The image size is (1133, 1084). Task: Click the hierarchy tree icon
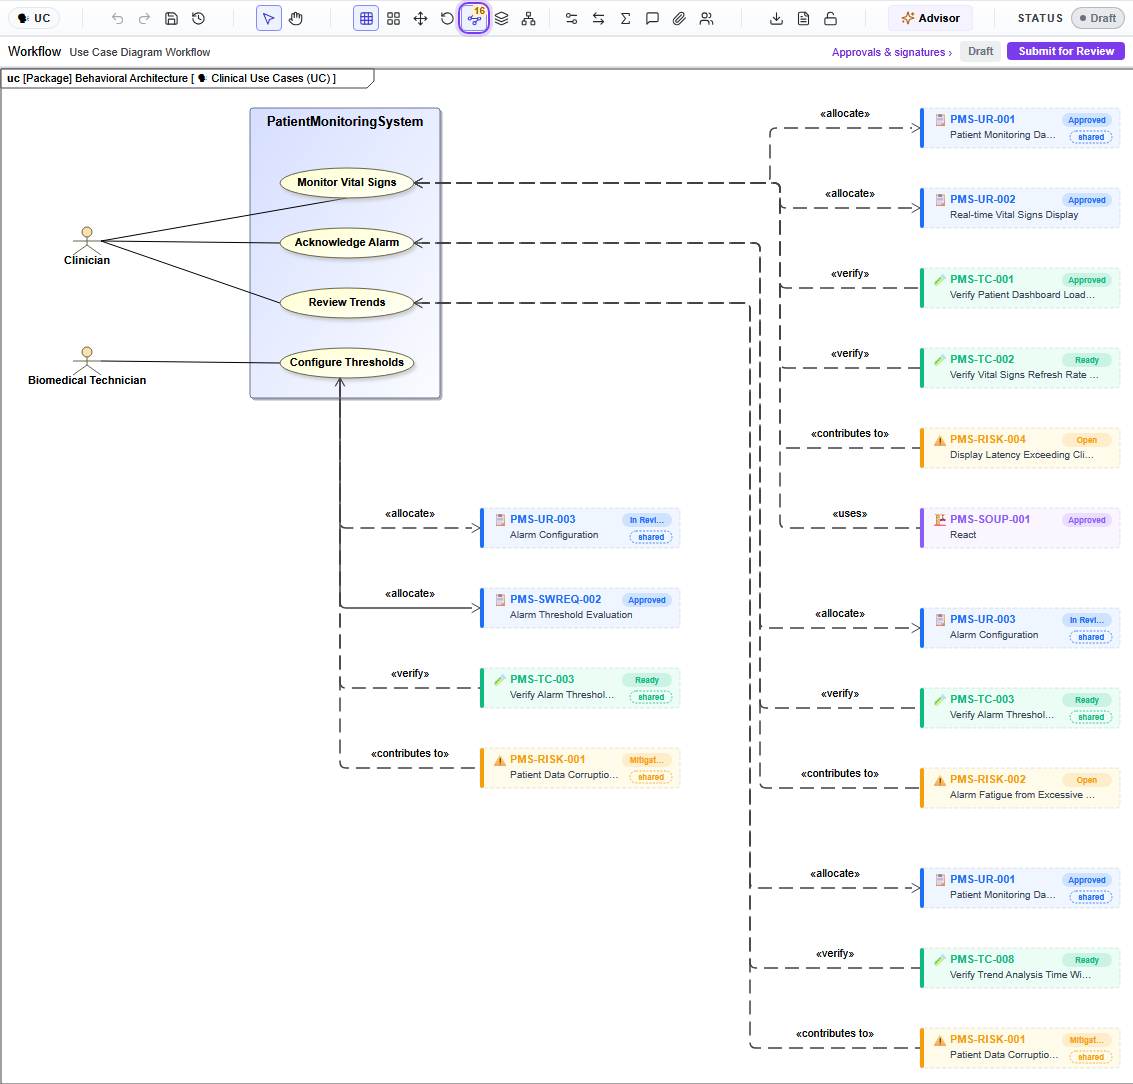[529, 19]
